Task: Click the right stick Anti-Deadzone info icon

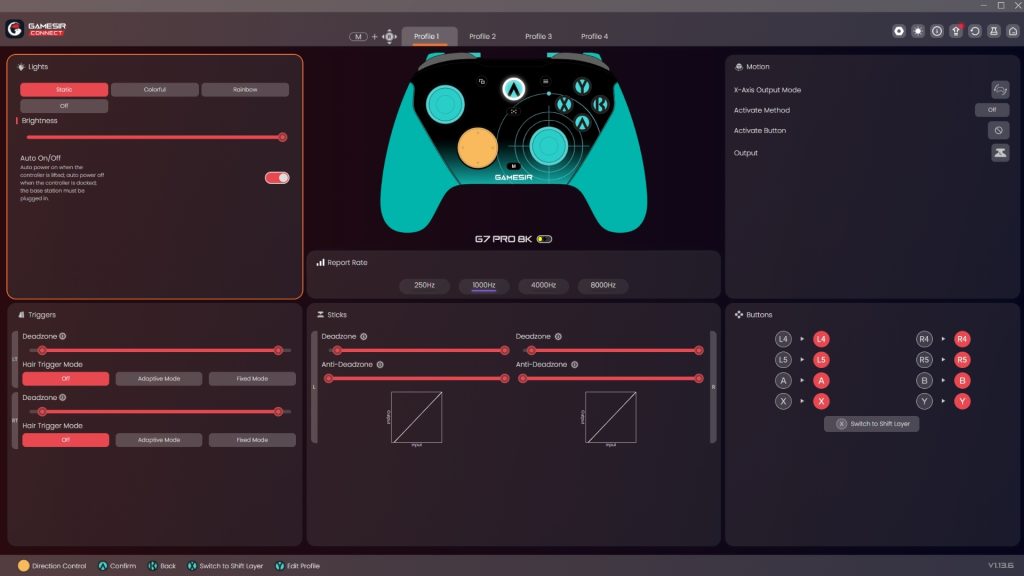Action: click(575, 364)
